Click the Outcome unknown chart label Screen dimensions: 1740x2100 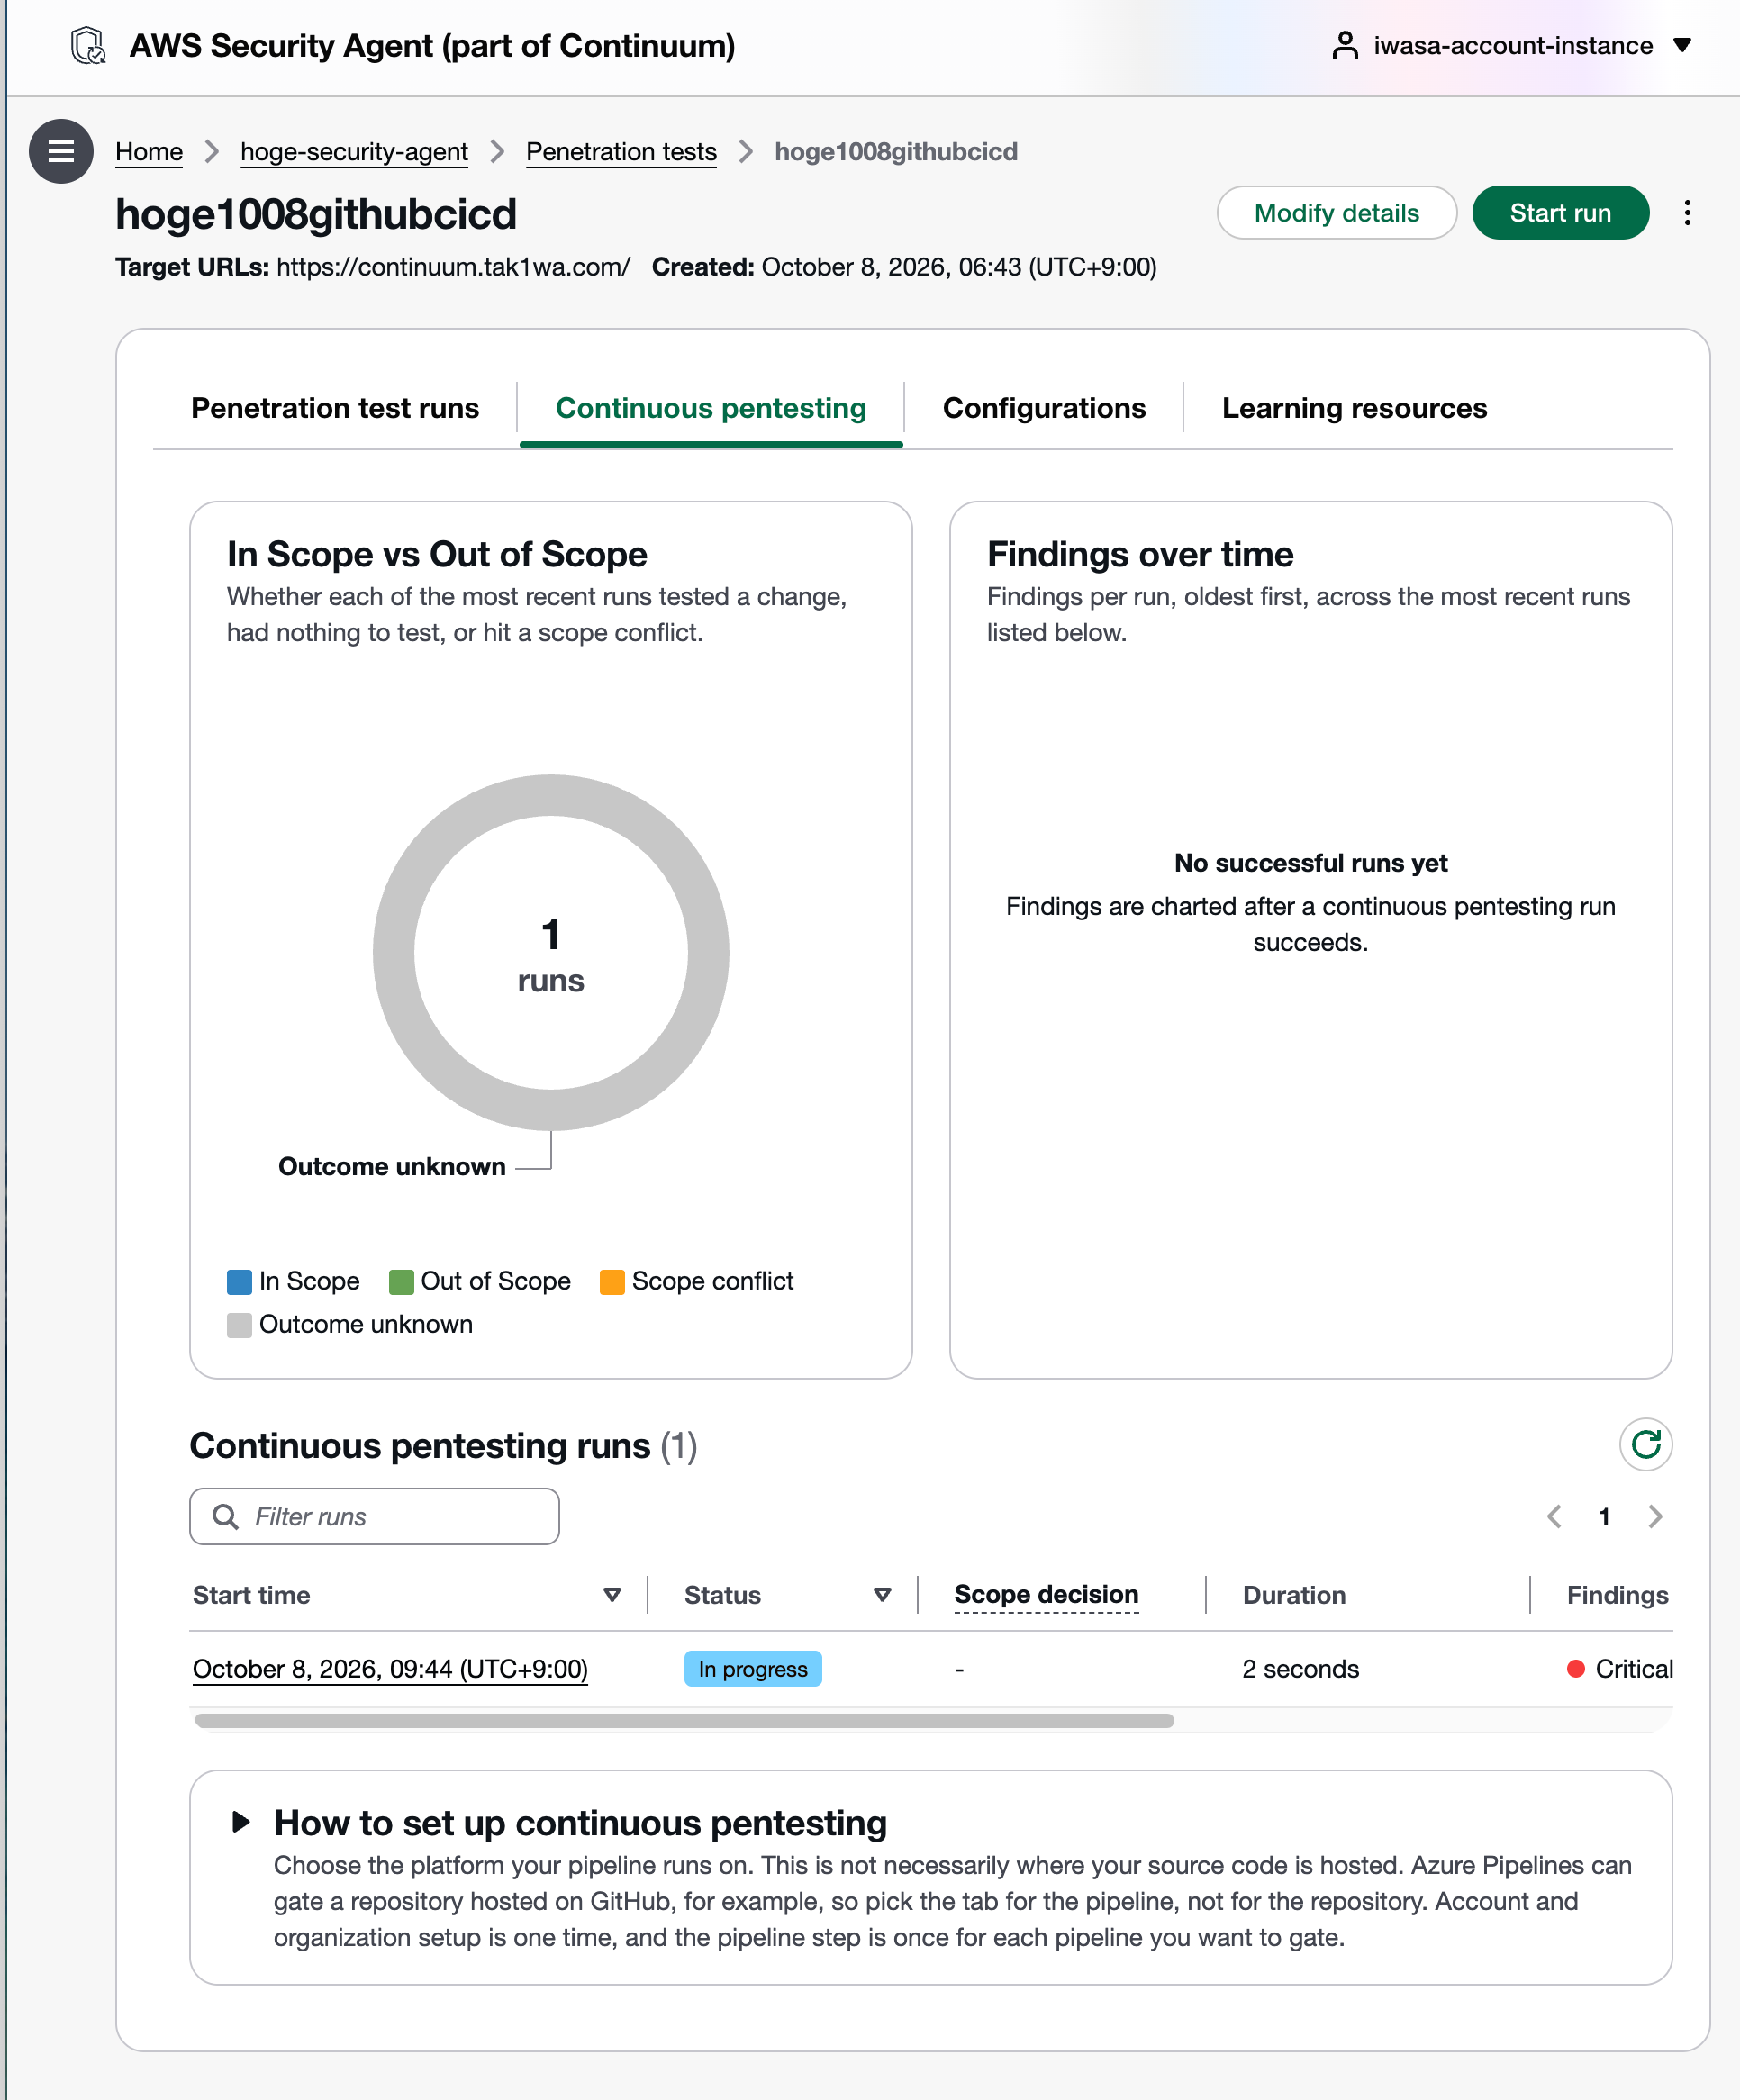pos(391,1166)
